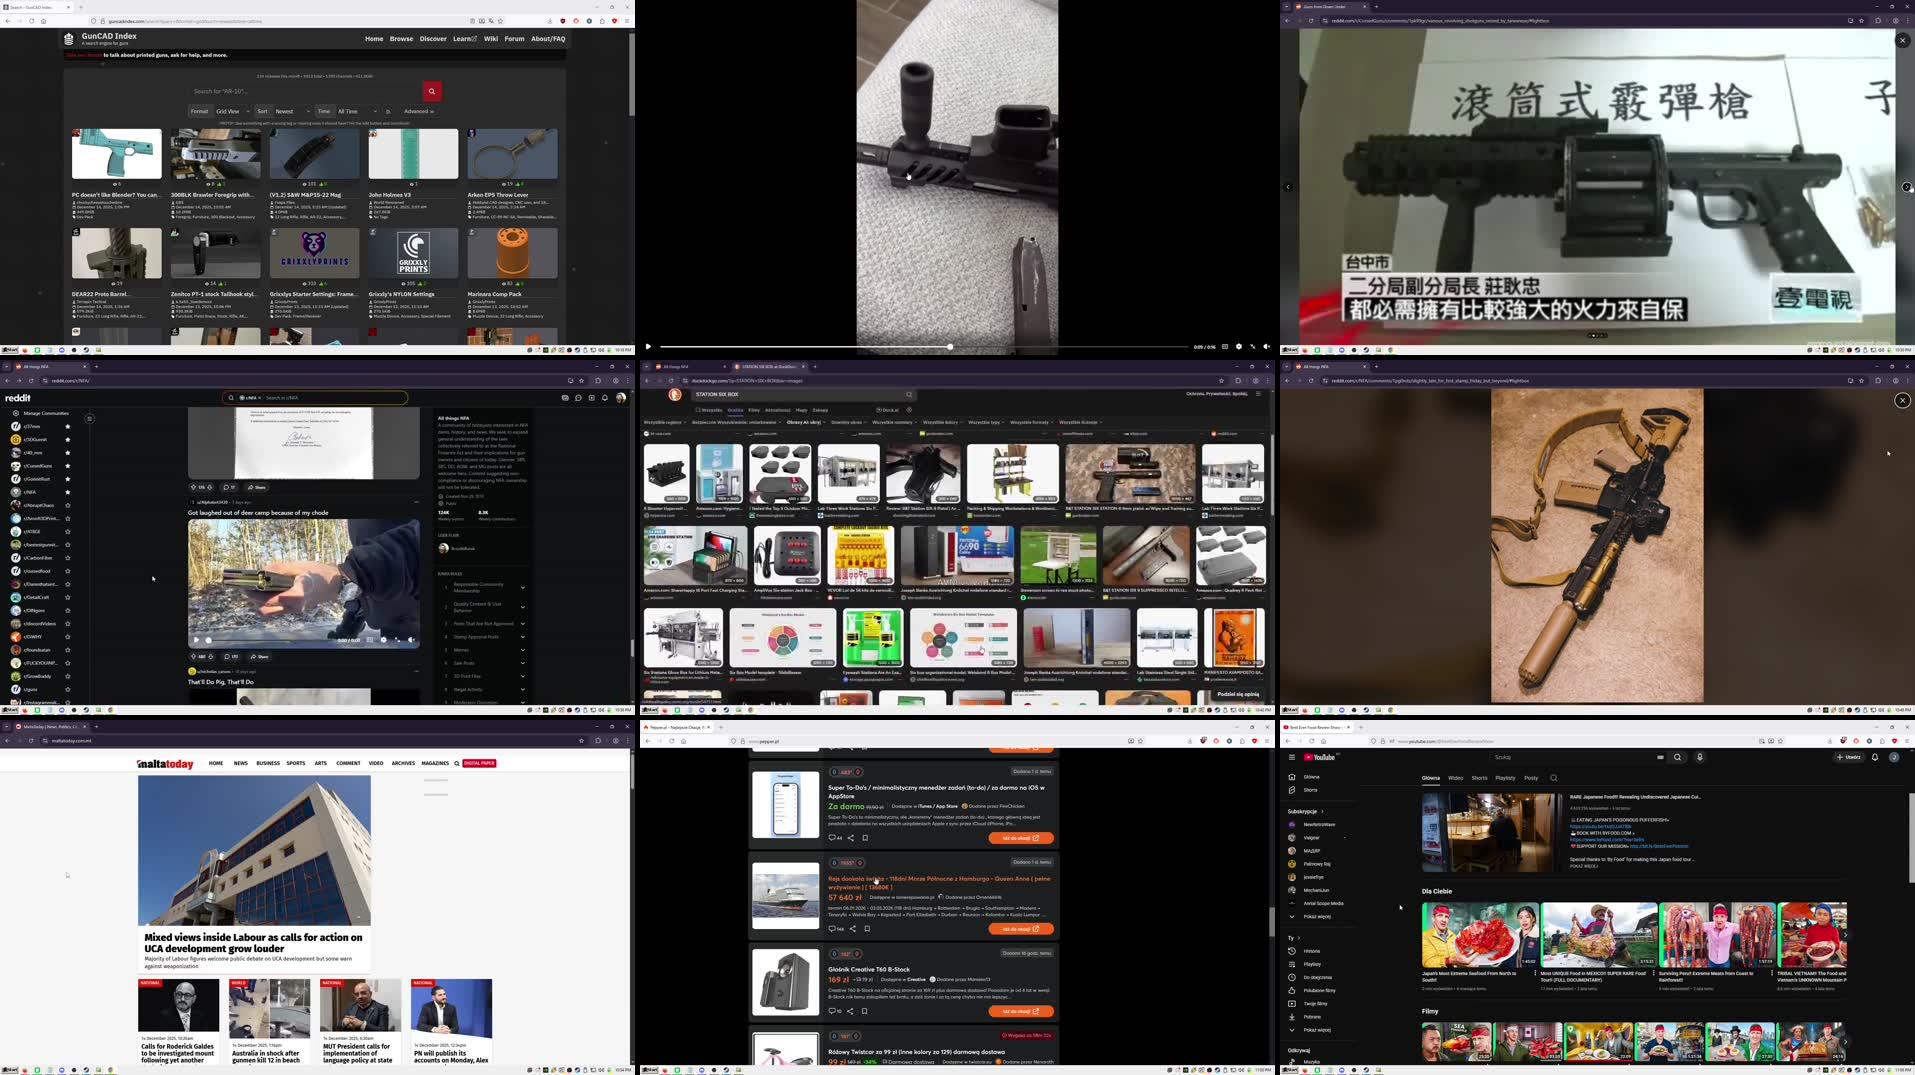
Task: Bookmark the Rejs dookoła świata deal
Action: coord(866,928)
